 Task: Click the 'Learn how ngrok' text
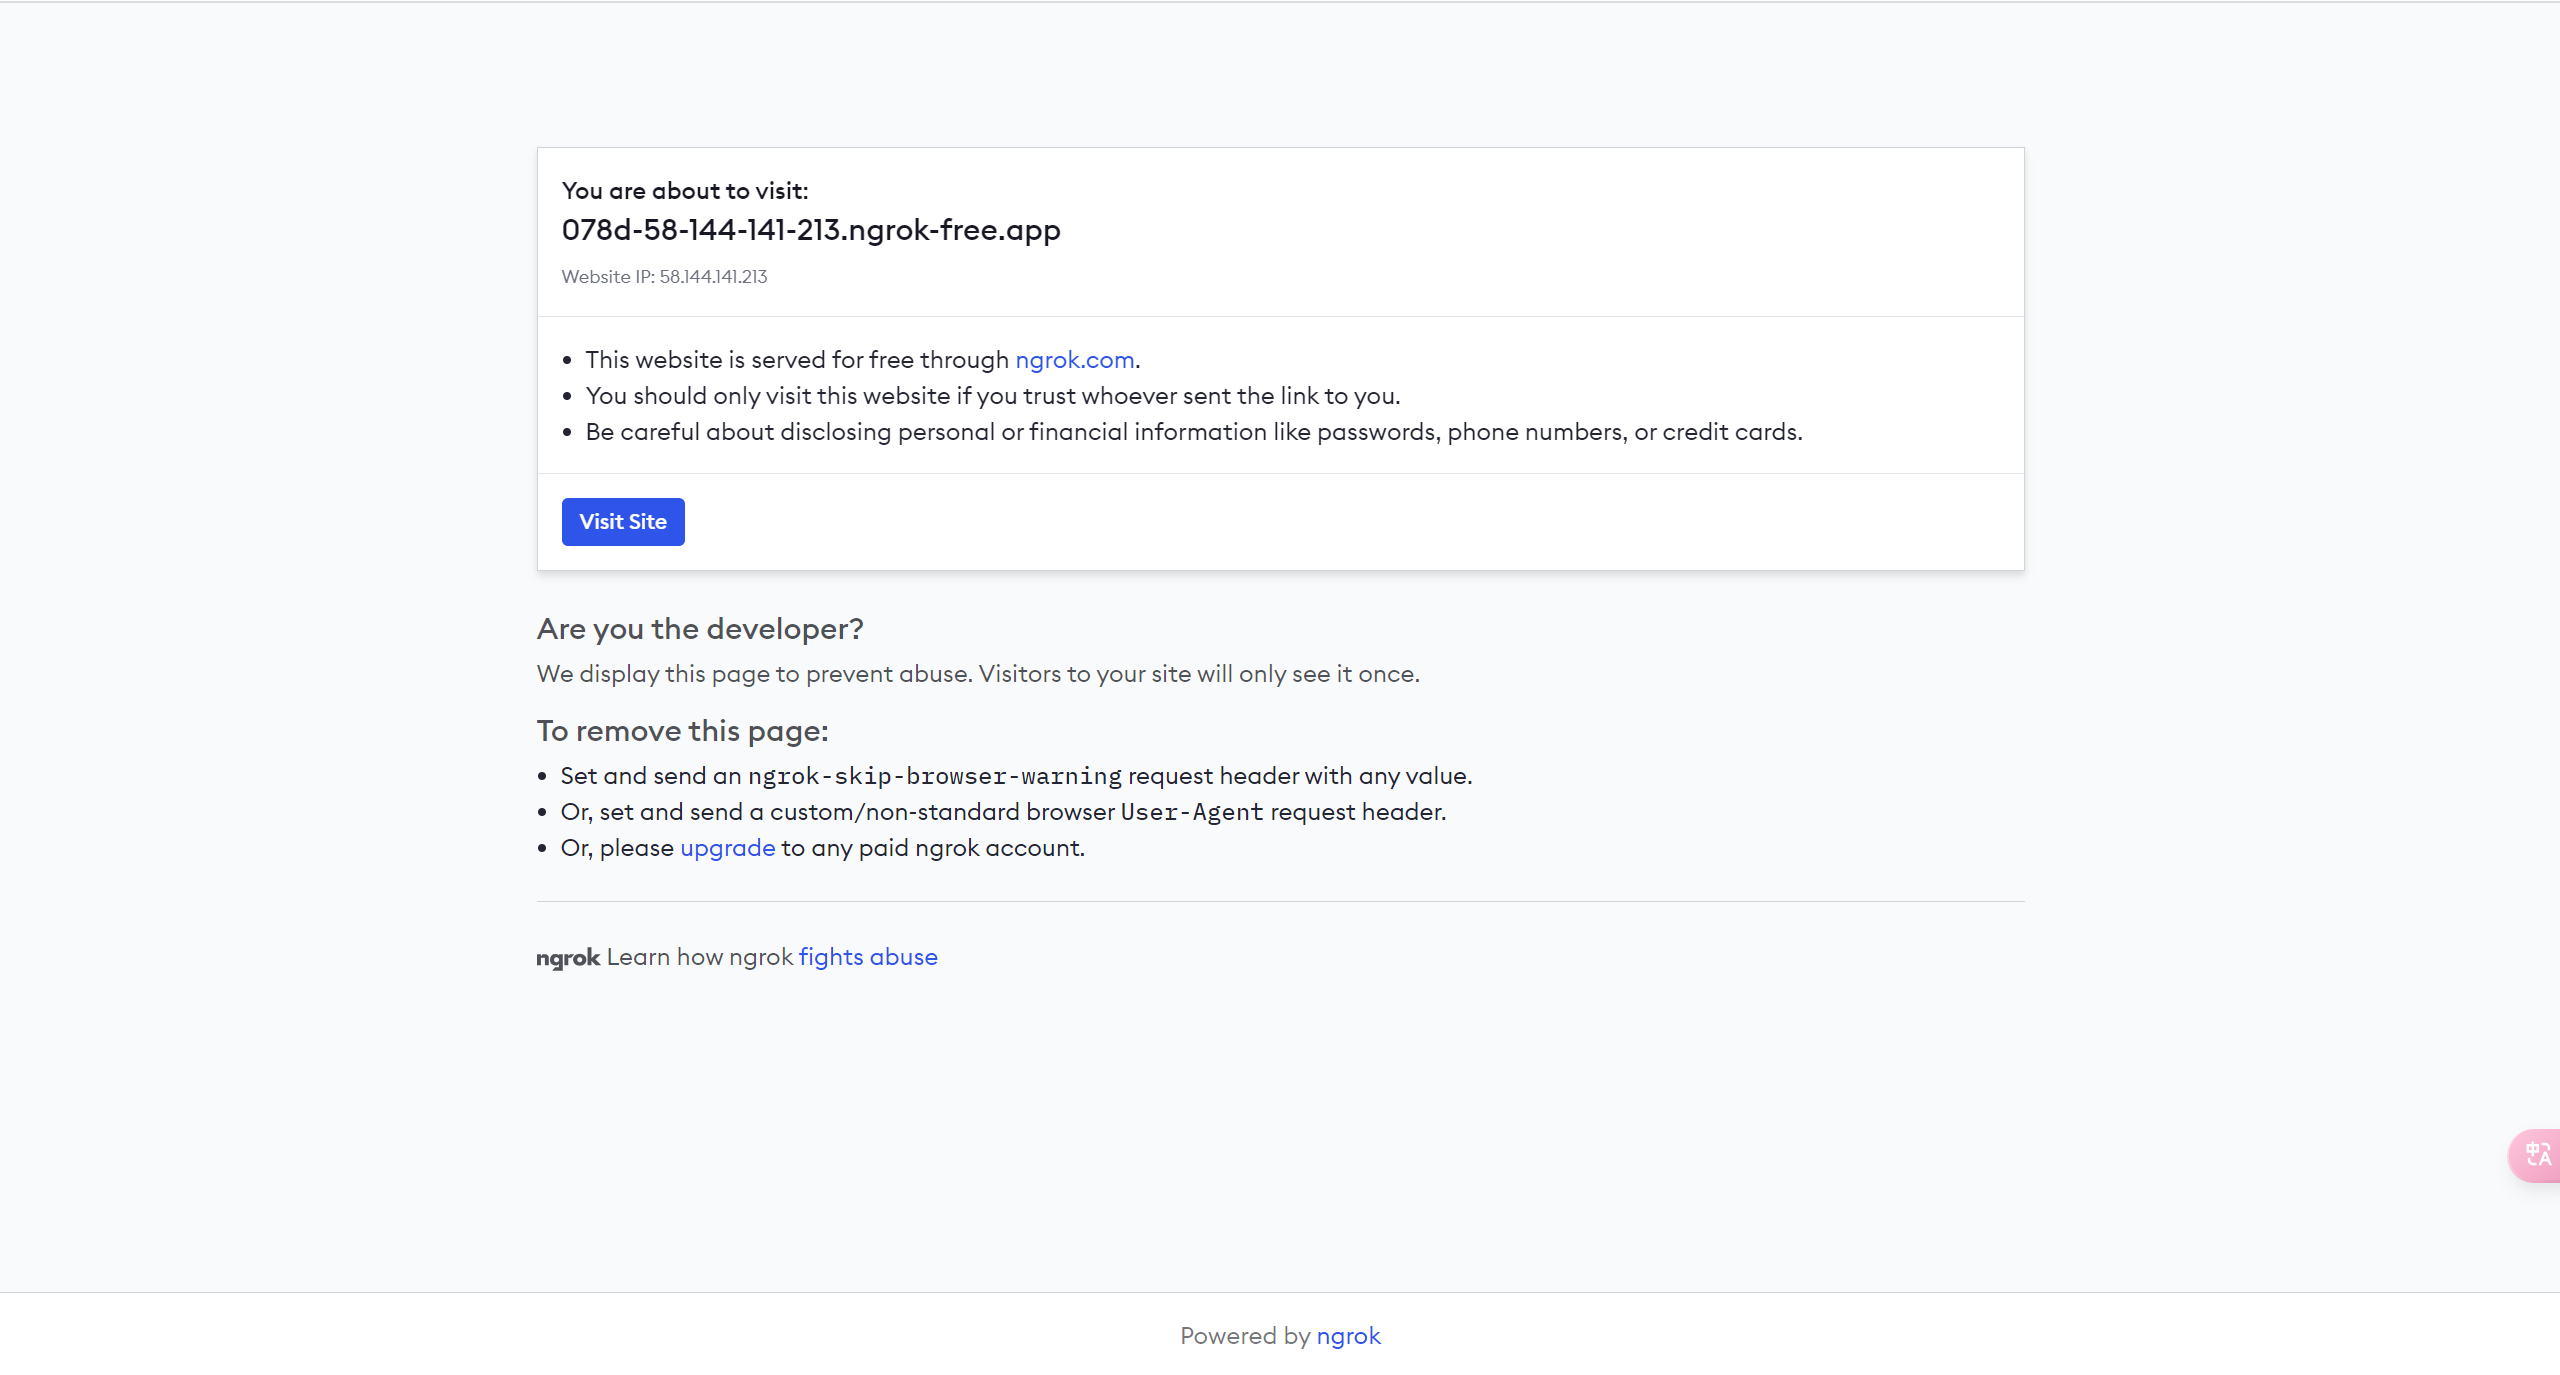[699, 957]
